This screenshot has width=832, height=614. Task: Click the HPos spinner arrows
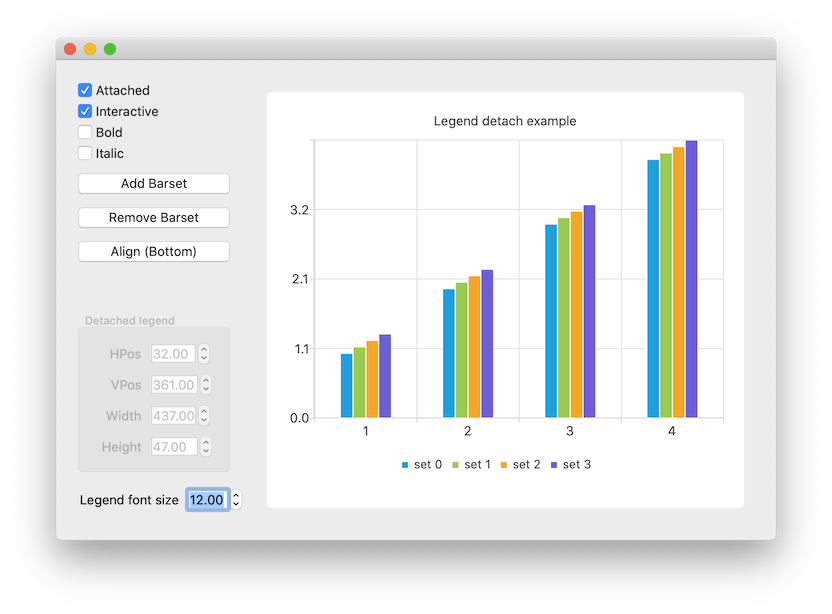(x=204, y=353)
